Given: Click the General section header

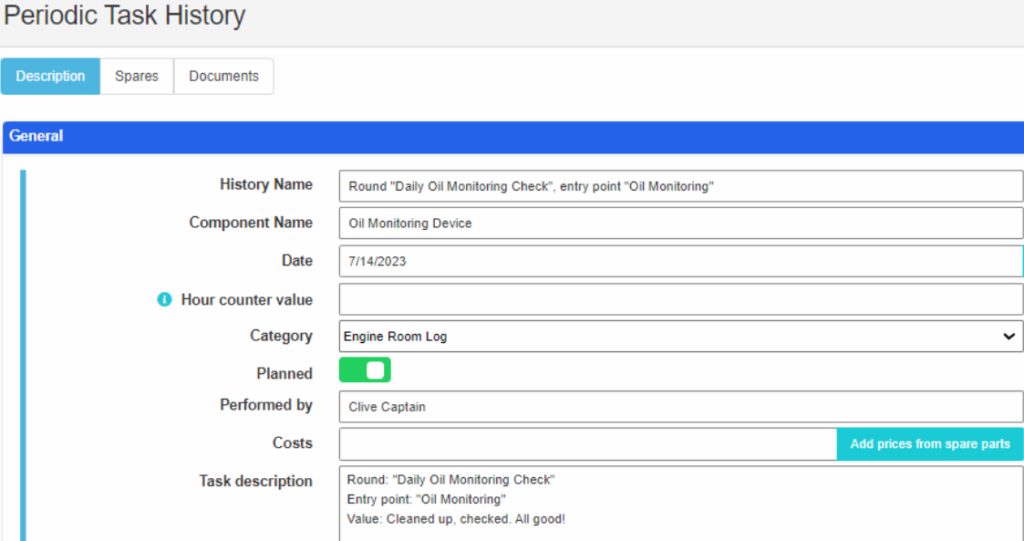Looking at the screenshot, I should 513,137.
